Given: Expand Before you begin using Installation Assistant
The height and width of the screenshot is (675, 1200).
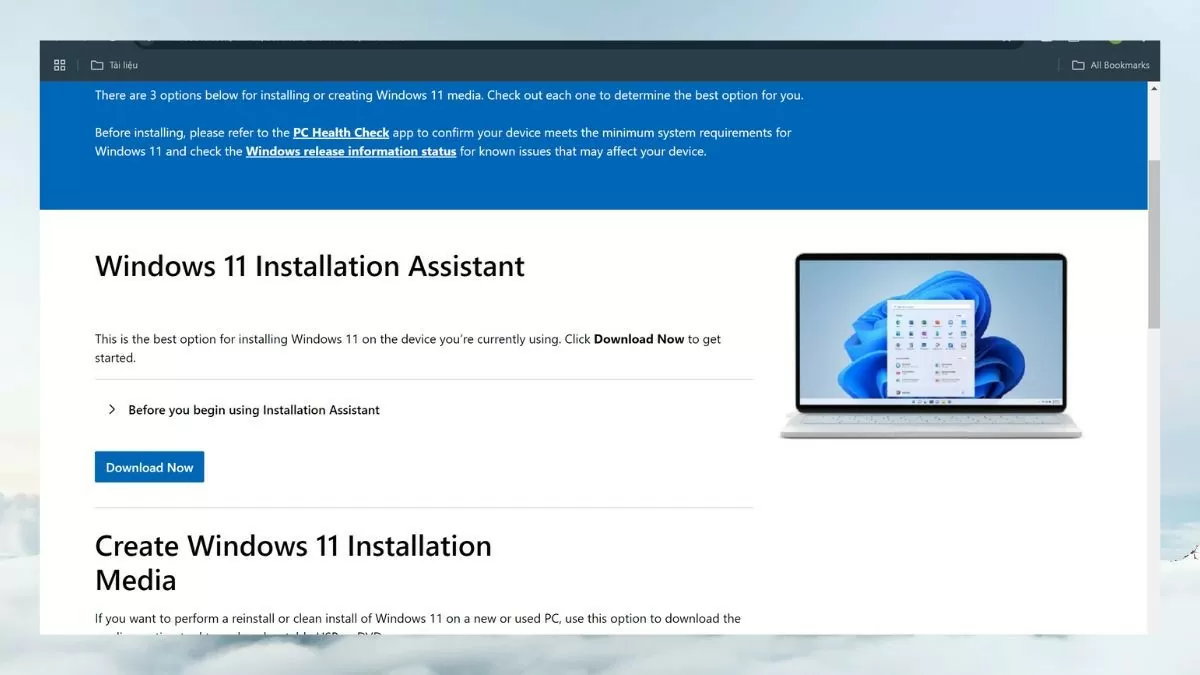Looking at the screenshot, I should click(x=112, y=410).
